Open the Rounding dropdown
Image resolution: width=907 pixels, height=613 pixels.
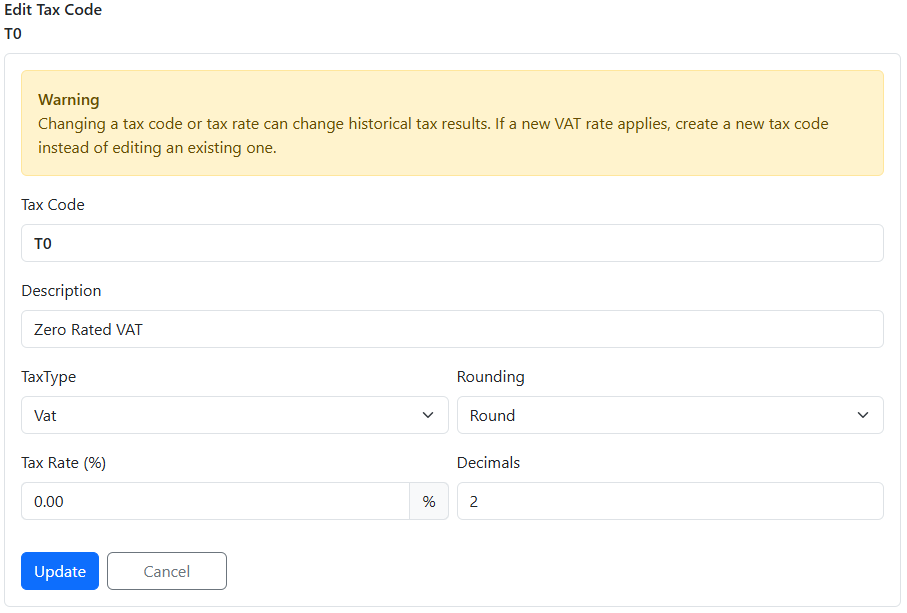click(x=670, y=415)
